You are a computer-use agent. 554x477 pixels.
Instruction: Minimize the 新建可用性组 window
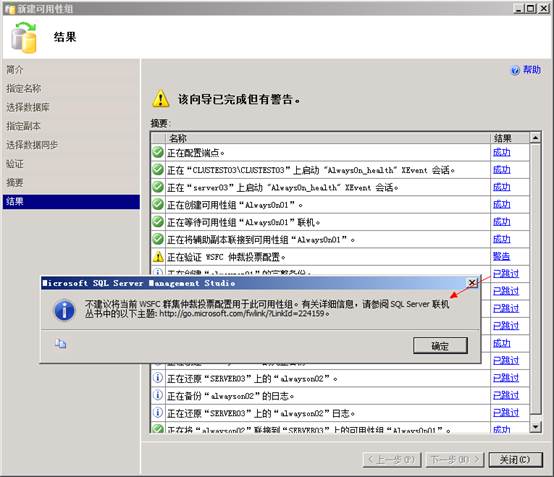coord(518,8)
